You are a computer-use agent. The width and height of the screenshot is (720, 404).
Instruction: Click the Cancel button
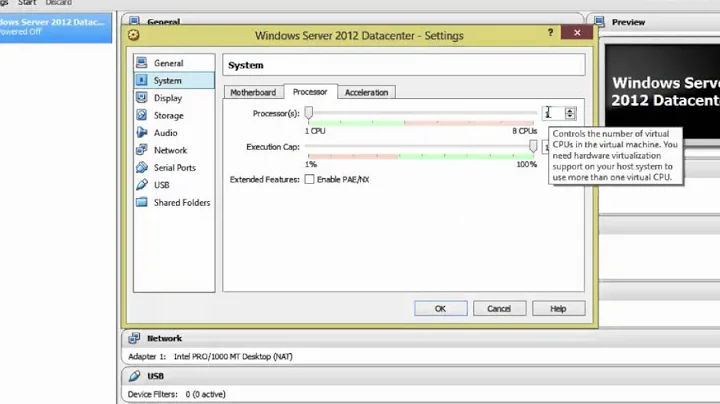(x=499, y=309)
